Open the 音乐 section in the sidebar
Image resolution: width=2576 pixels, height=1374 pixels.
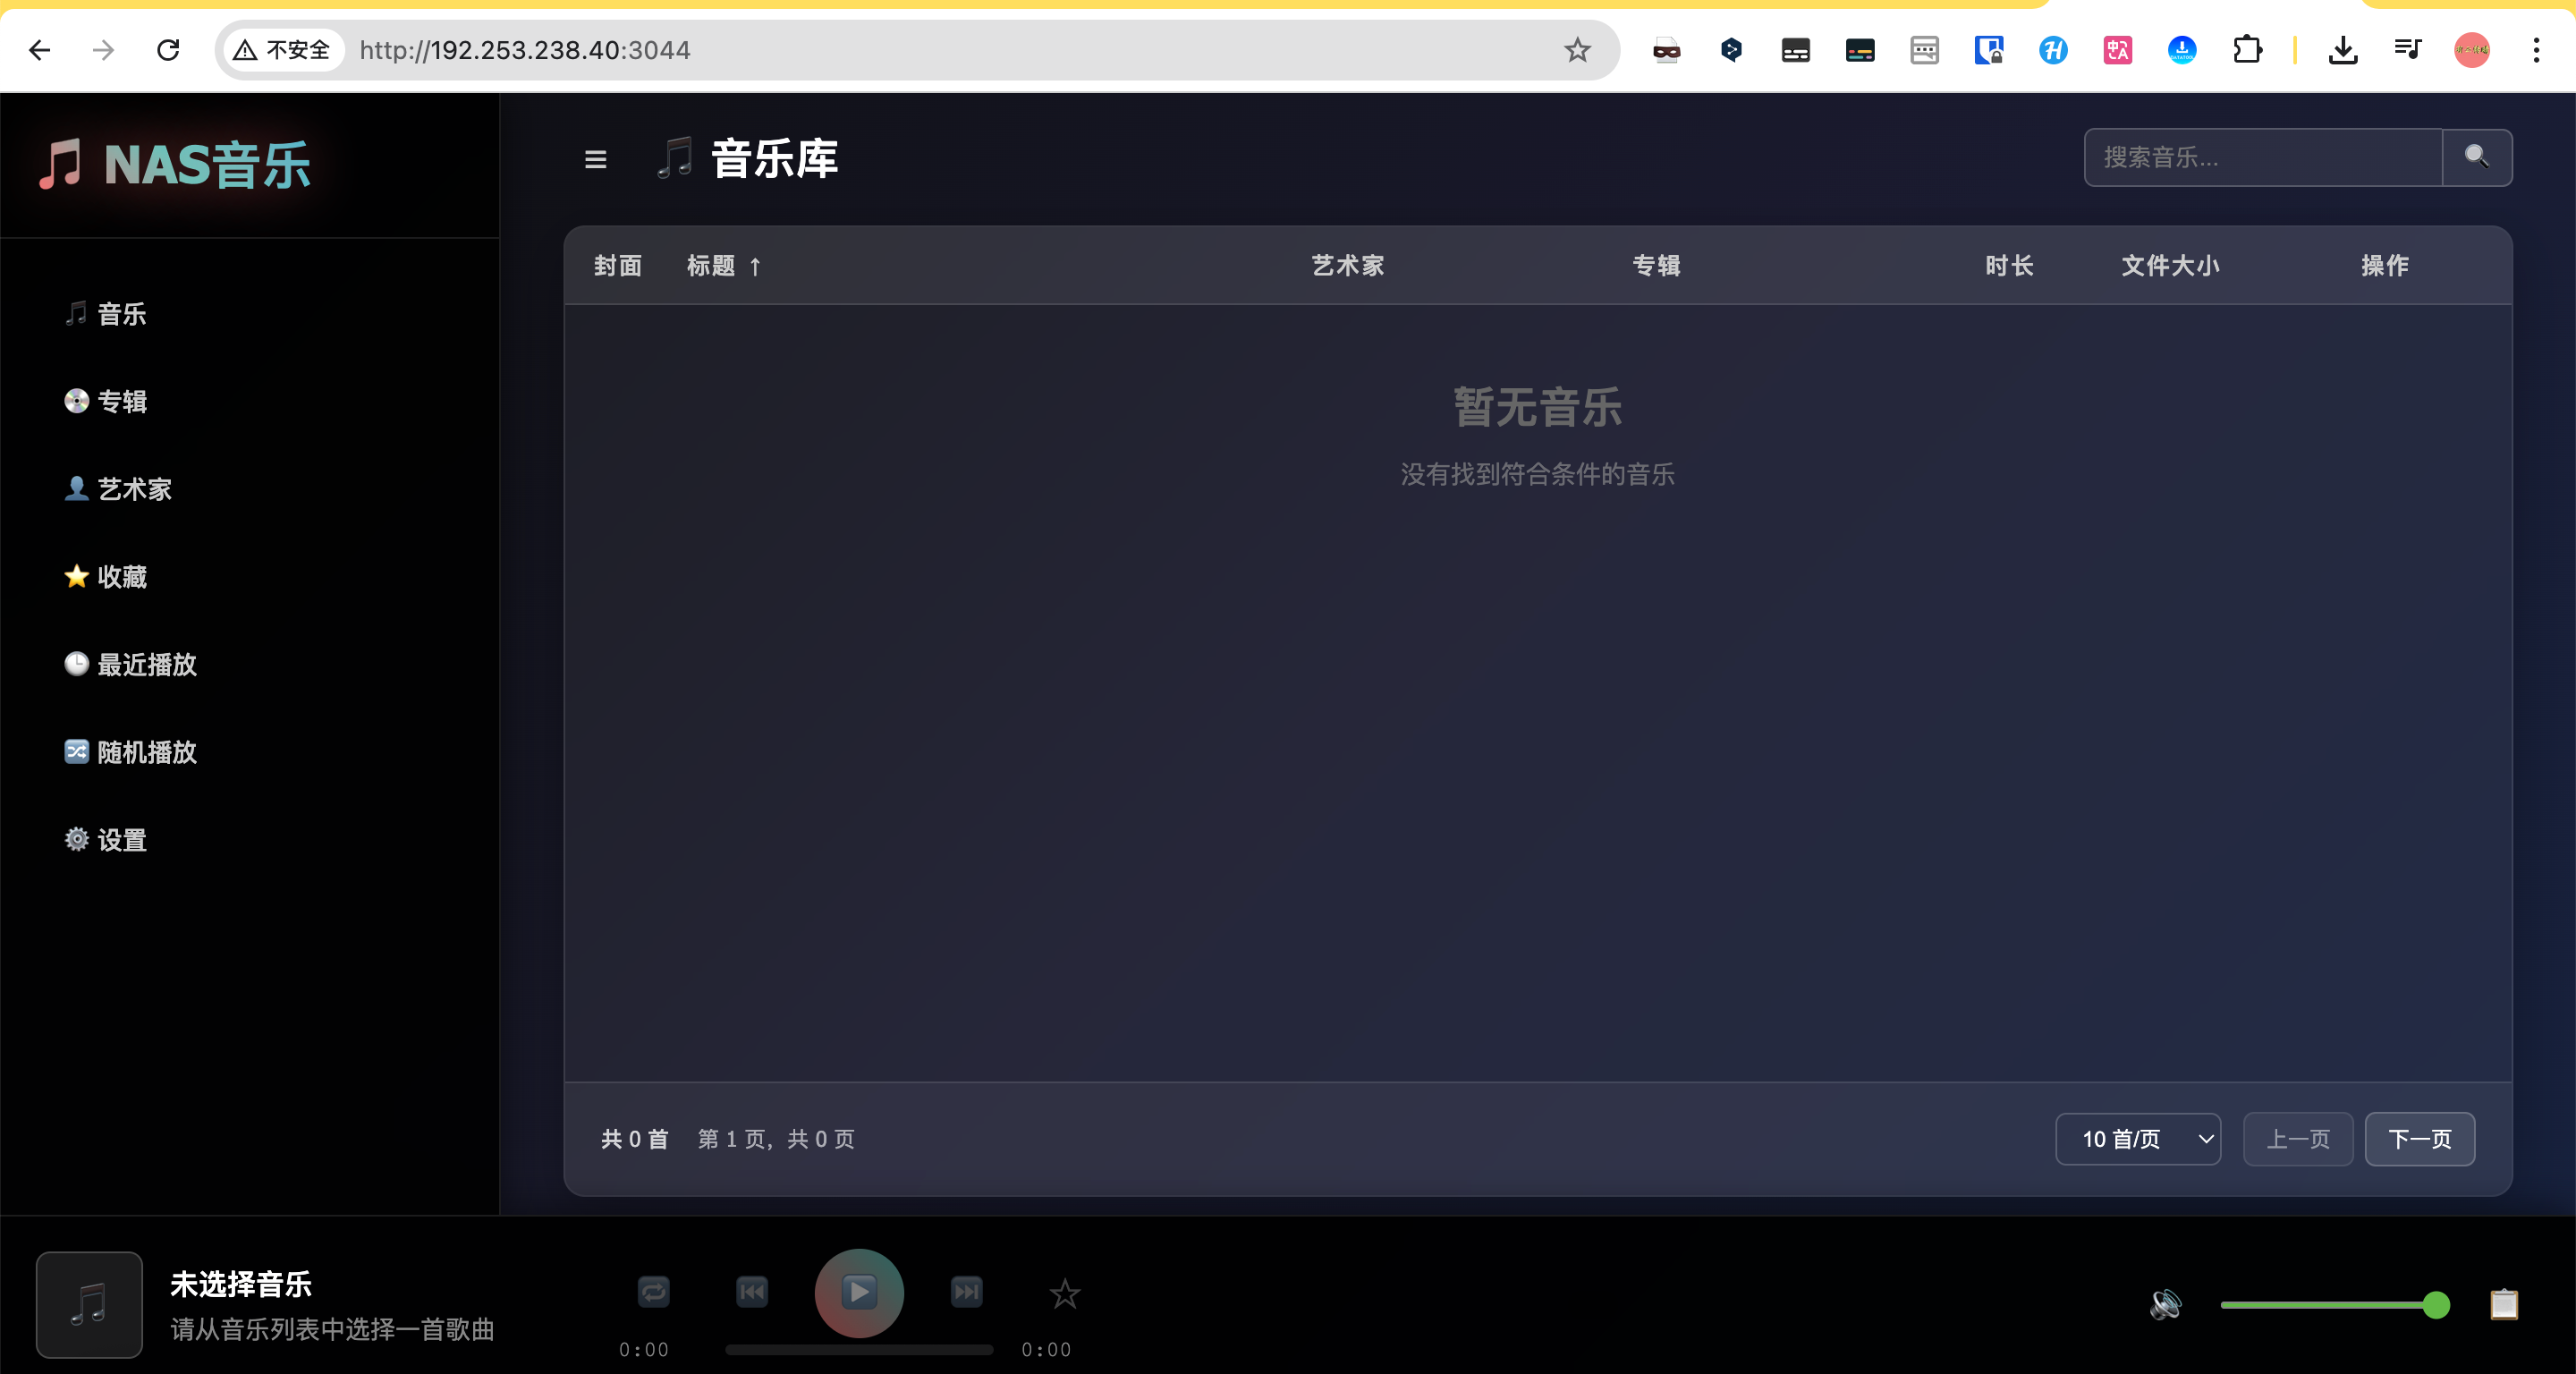pyautogui.click(x=120, y=313)
